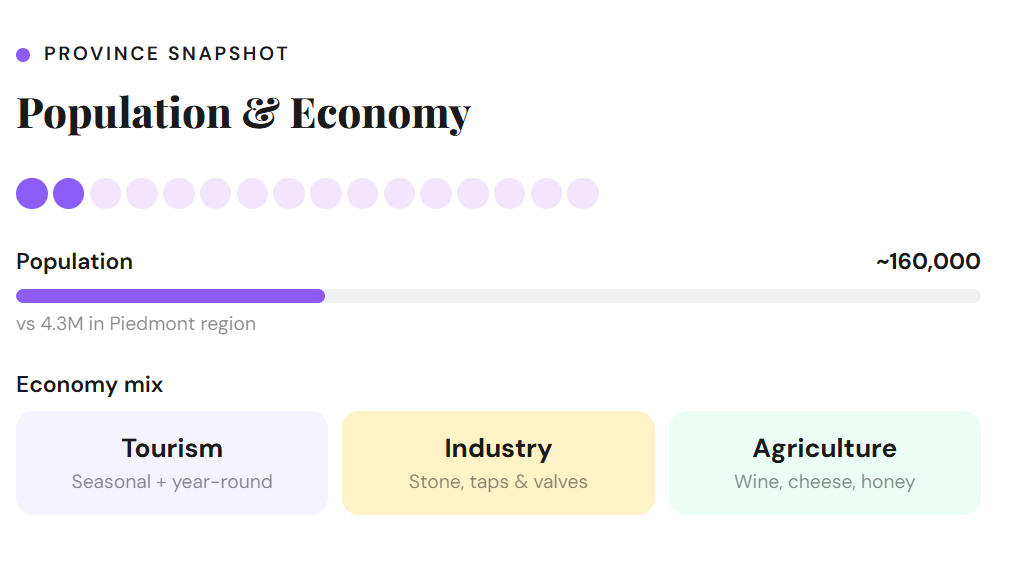Click the "Seasonal + year-round" subtitle

[x=172, y=482]
